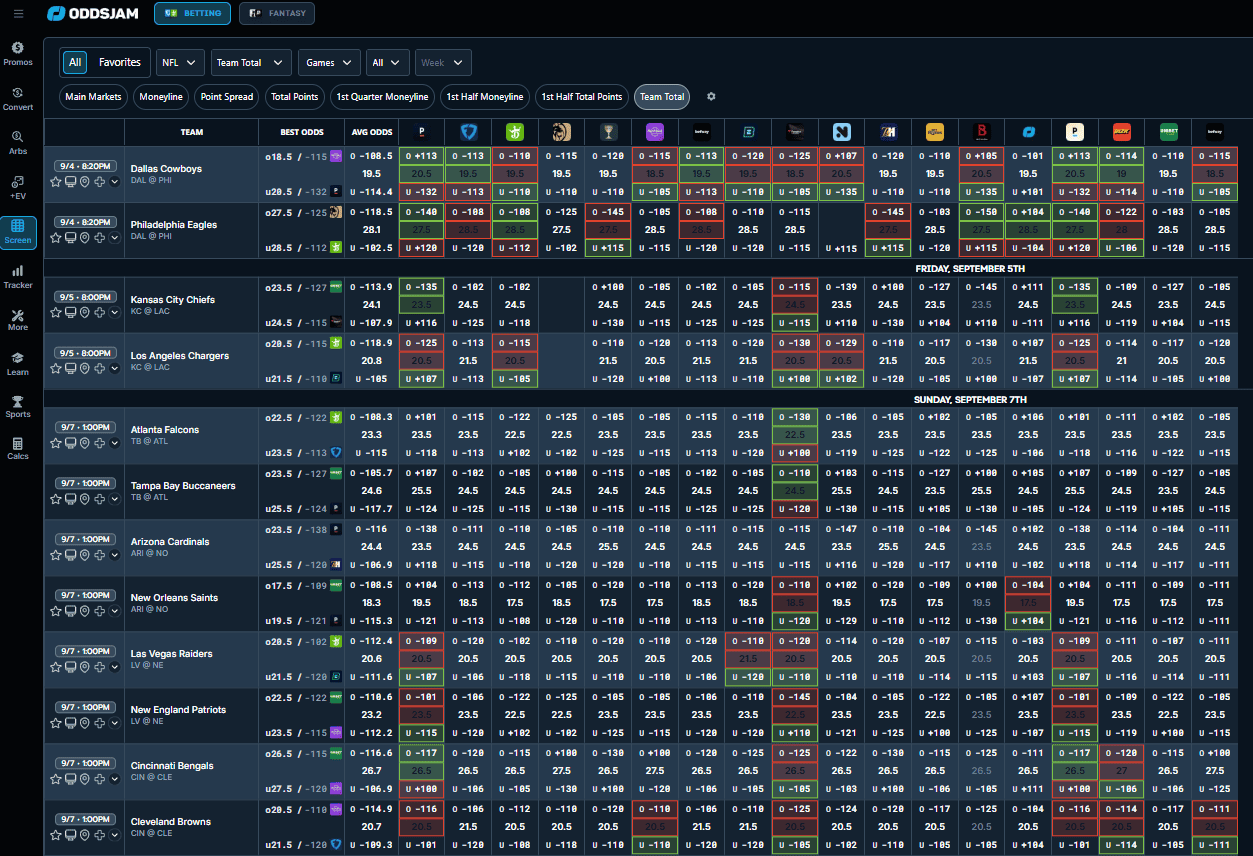Click the Las Vegas Raiders team name

coord(171,654)
